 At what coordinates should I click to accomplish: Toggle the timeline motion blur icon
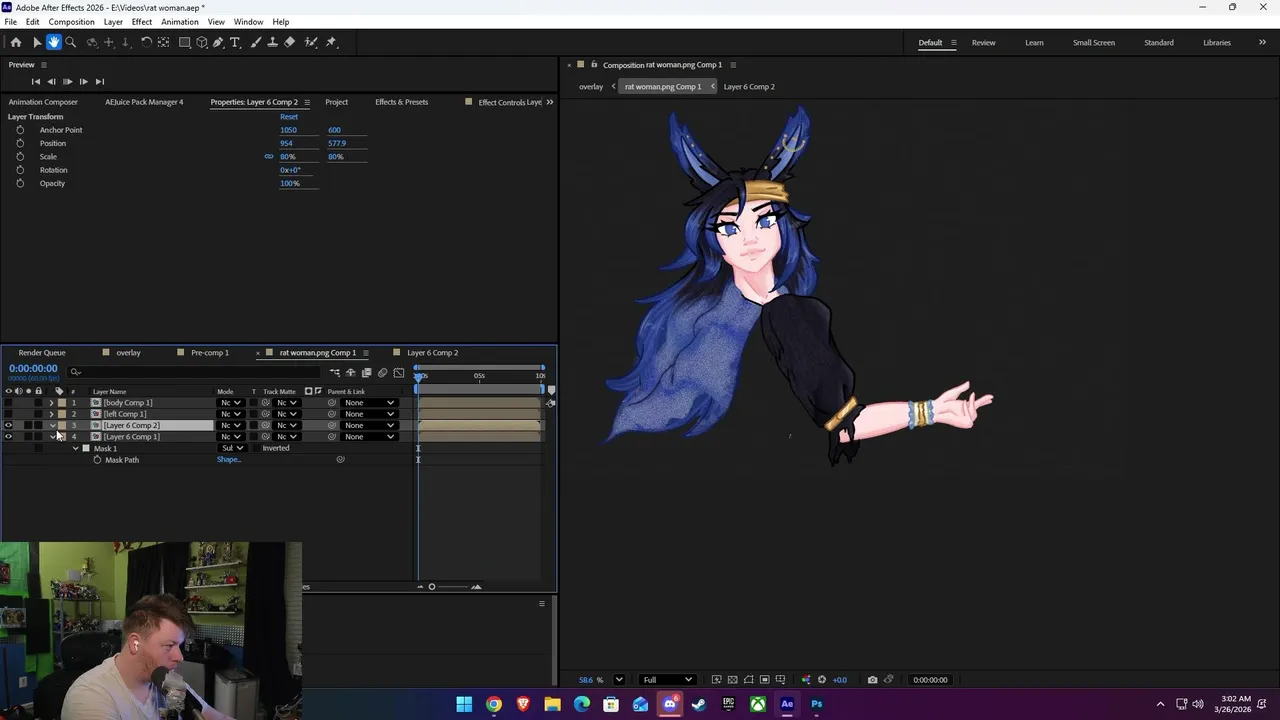click(382, 373)
